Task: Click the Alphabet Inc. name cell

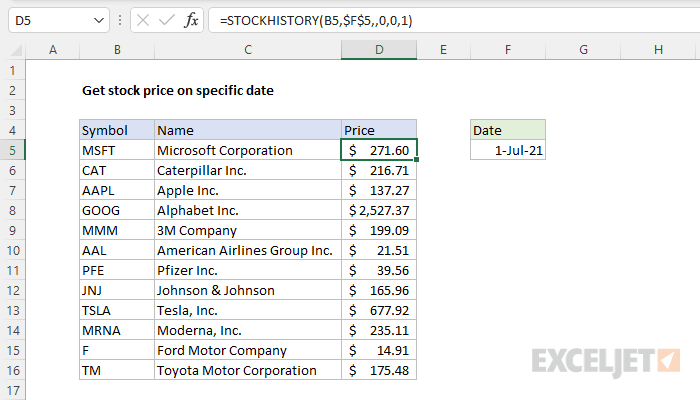Action: pos(248,210)
